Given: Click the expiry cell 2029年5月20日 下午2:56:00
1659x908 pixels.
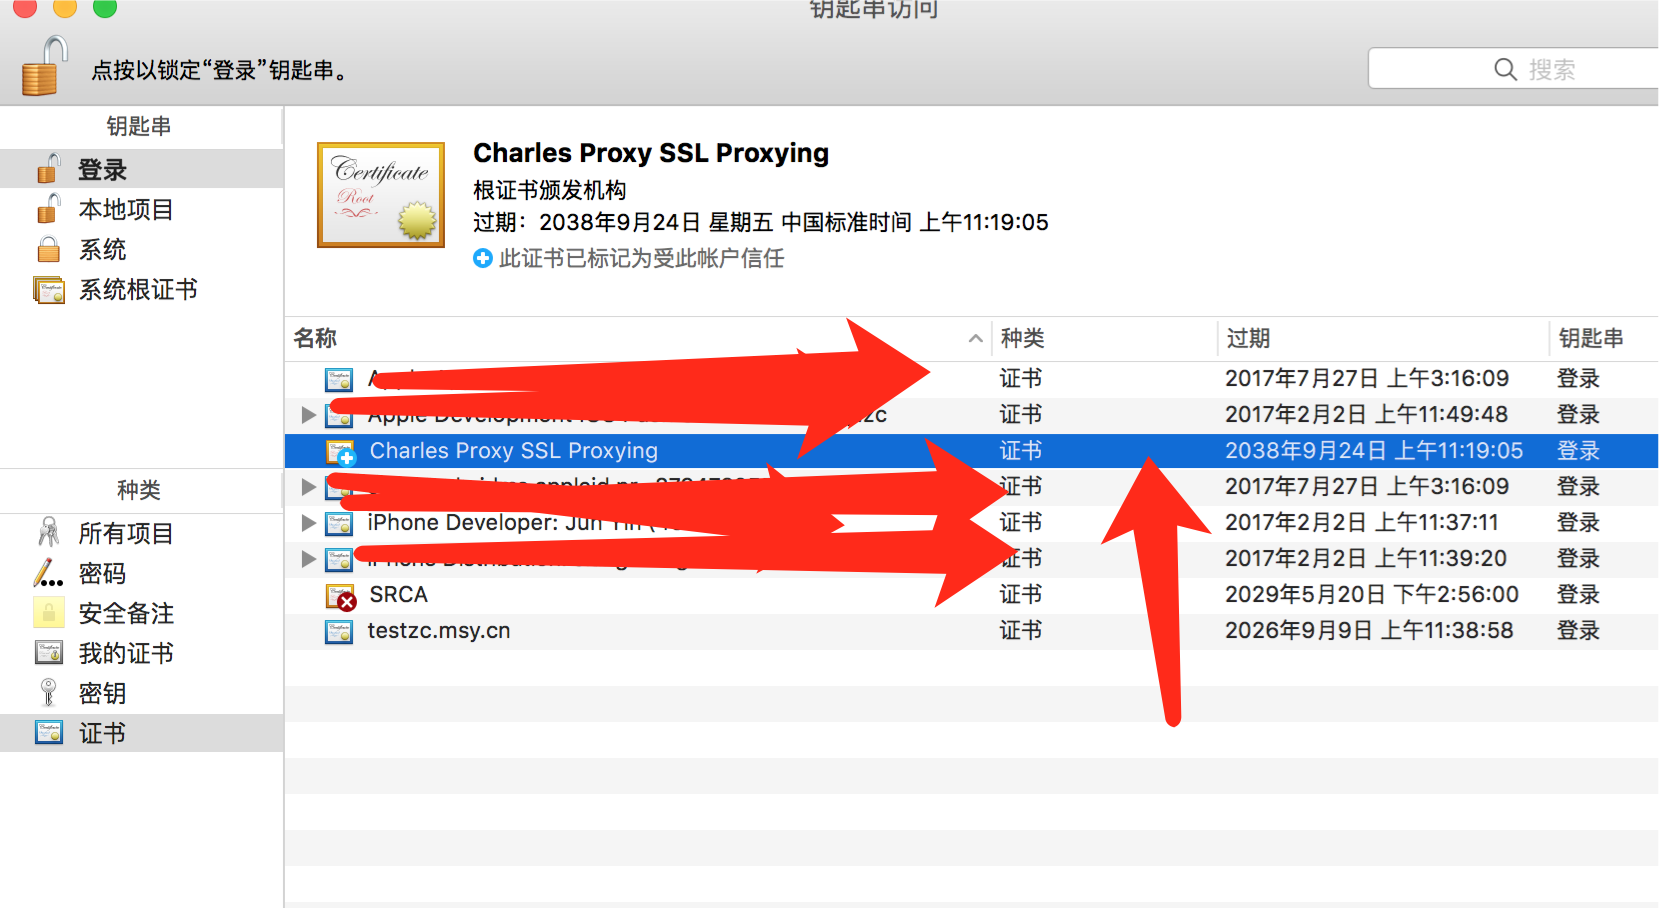Looking at the screenshot, I should coord(1372,594).
